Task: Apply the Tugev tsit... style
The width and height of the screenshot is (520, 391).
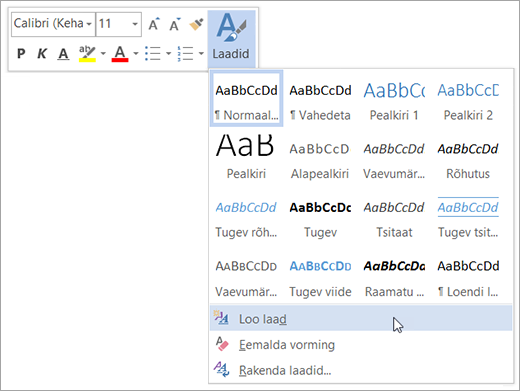Action: 468,216
